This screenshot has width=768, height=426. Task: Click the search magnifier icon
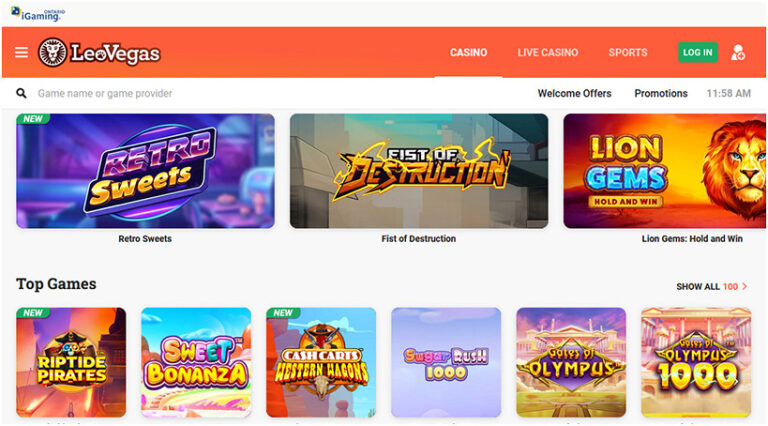(x=21, y=93)
